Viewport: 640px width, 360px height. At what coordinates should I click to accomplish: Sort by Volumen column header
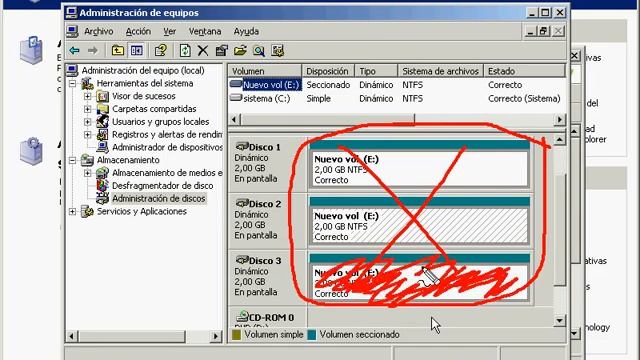point(264,71)
